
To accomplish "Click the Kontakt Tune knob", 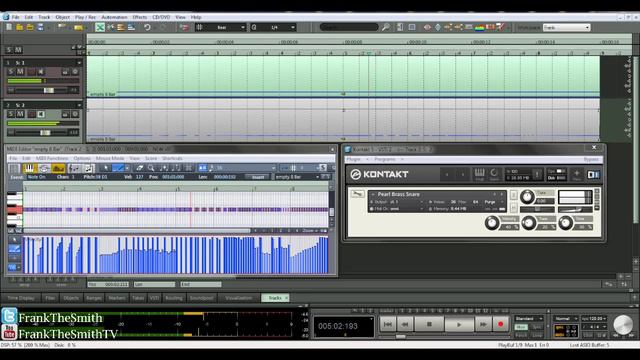I will pos(527,197).
